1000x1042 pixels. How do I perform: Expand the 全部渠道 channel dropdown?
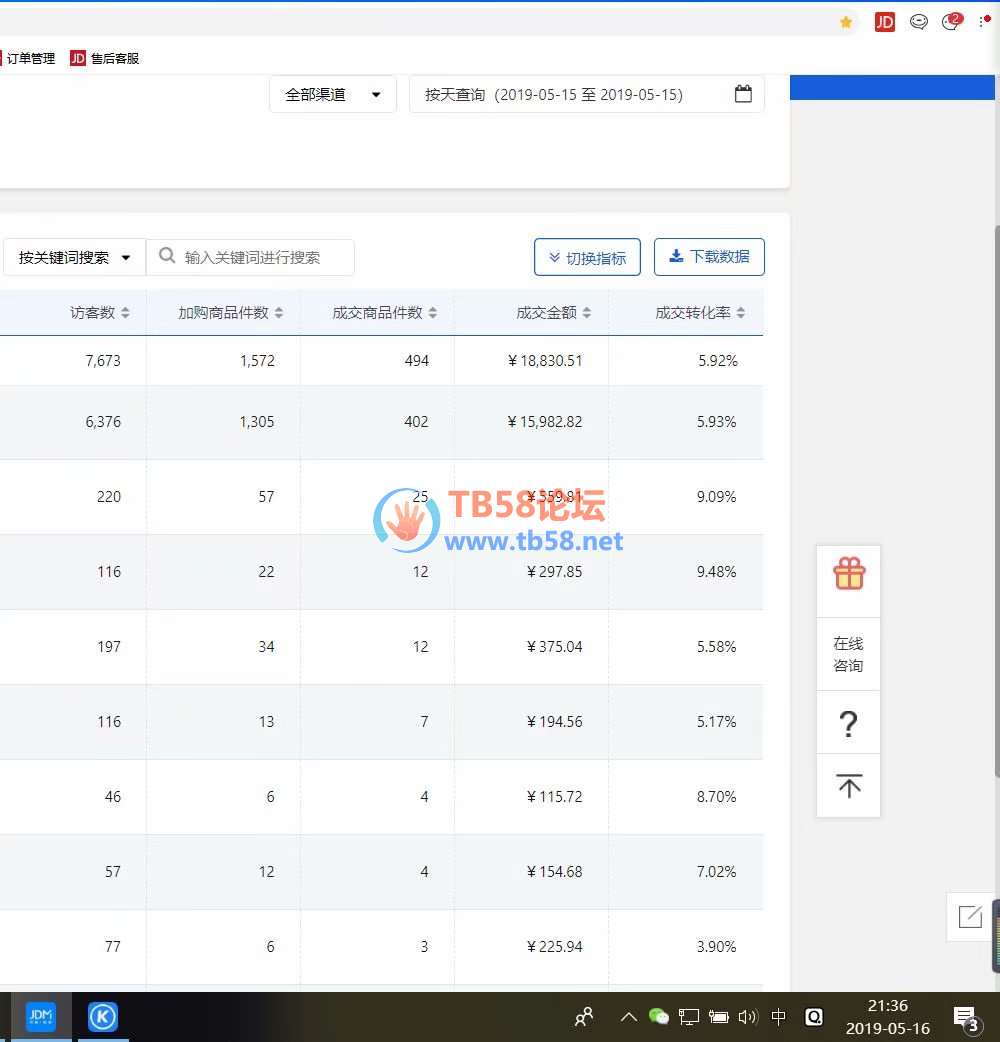coord(333,95)
